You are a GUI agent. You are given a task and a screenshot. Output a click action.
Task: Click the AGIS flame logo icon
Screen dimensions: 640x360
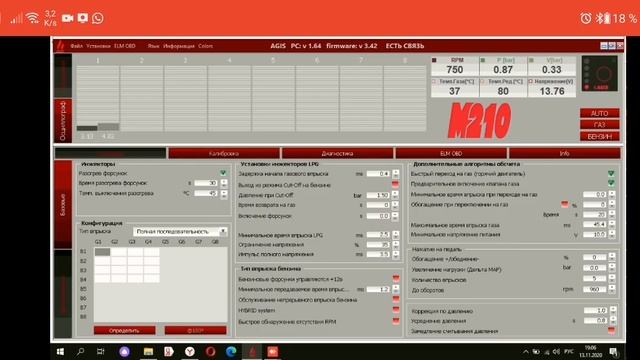(61, 46)
